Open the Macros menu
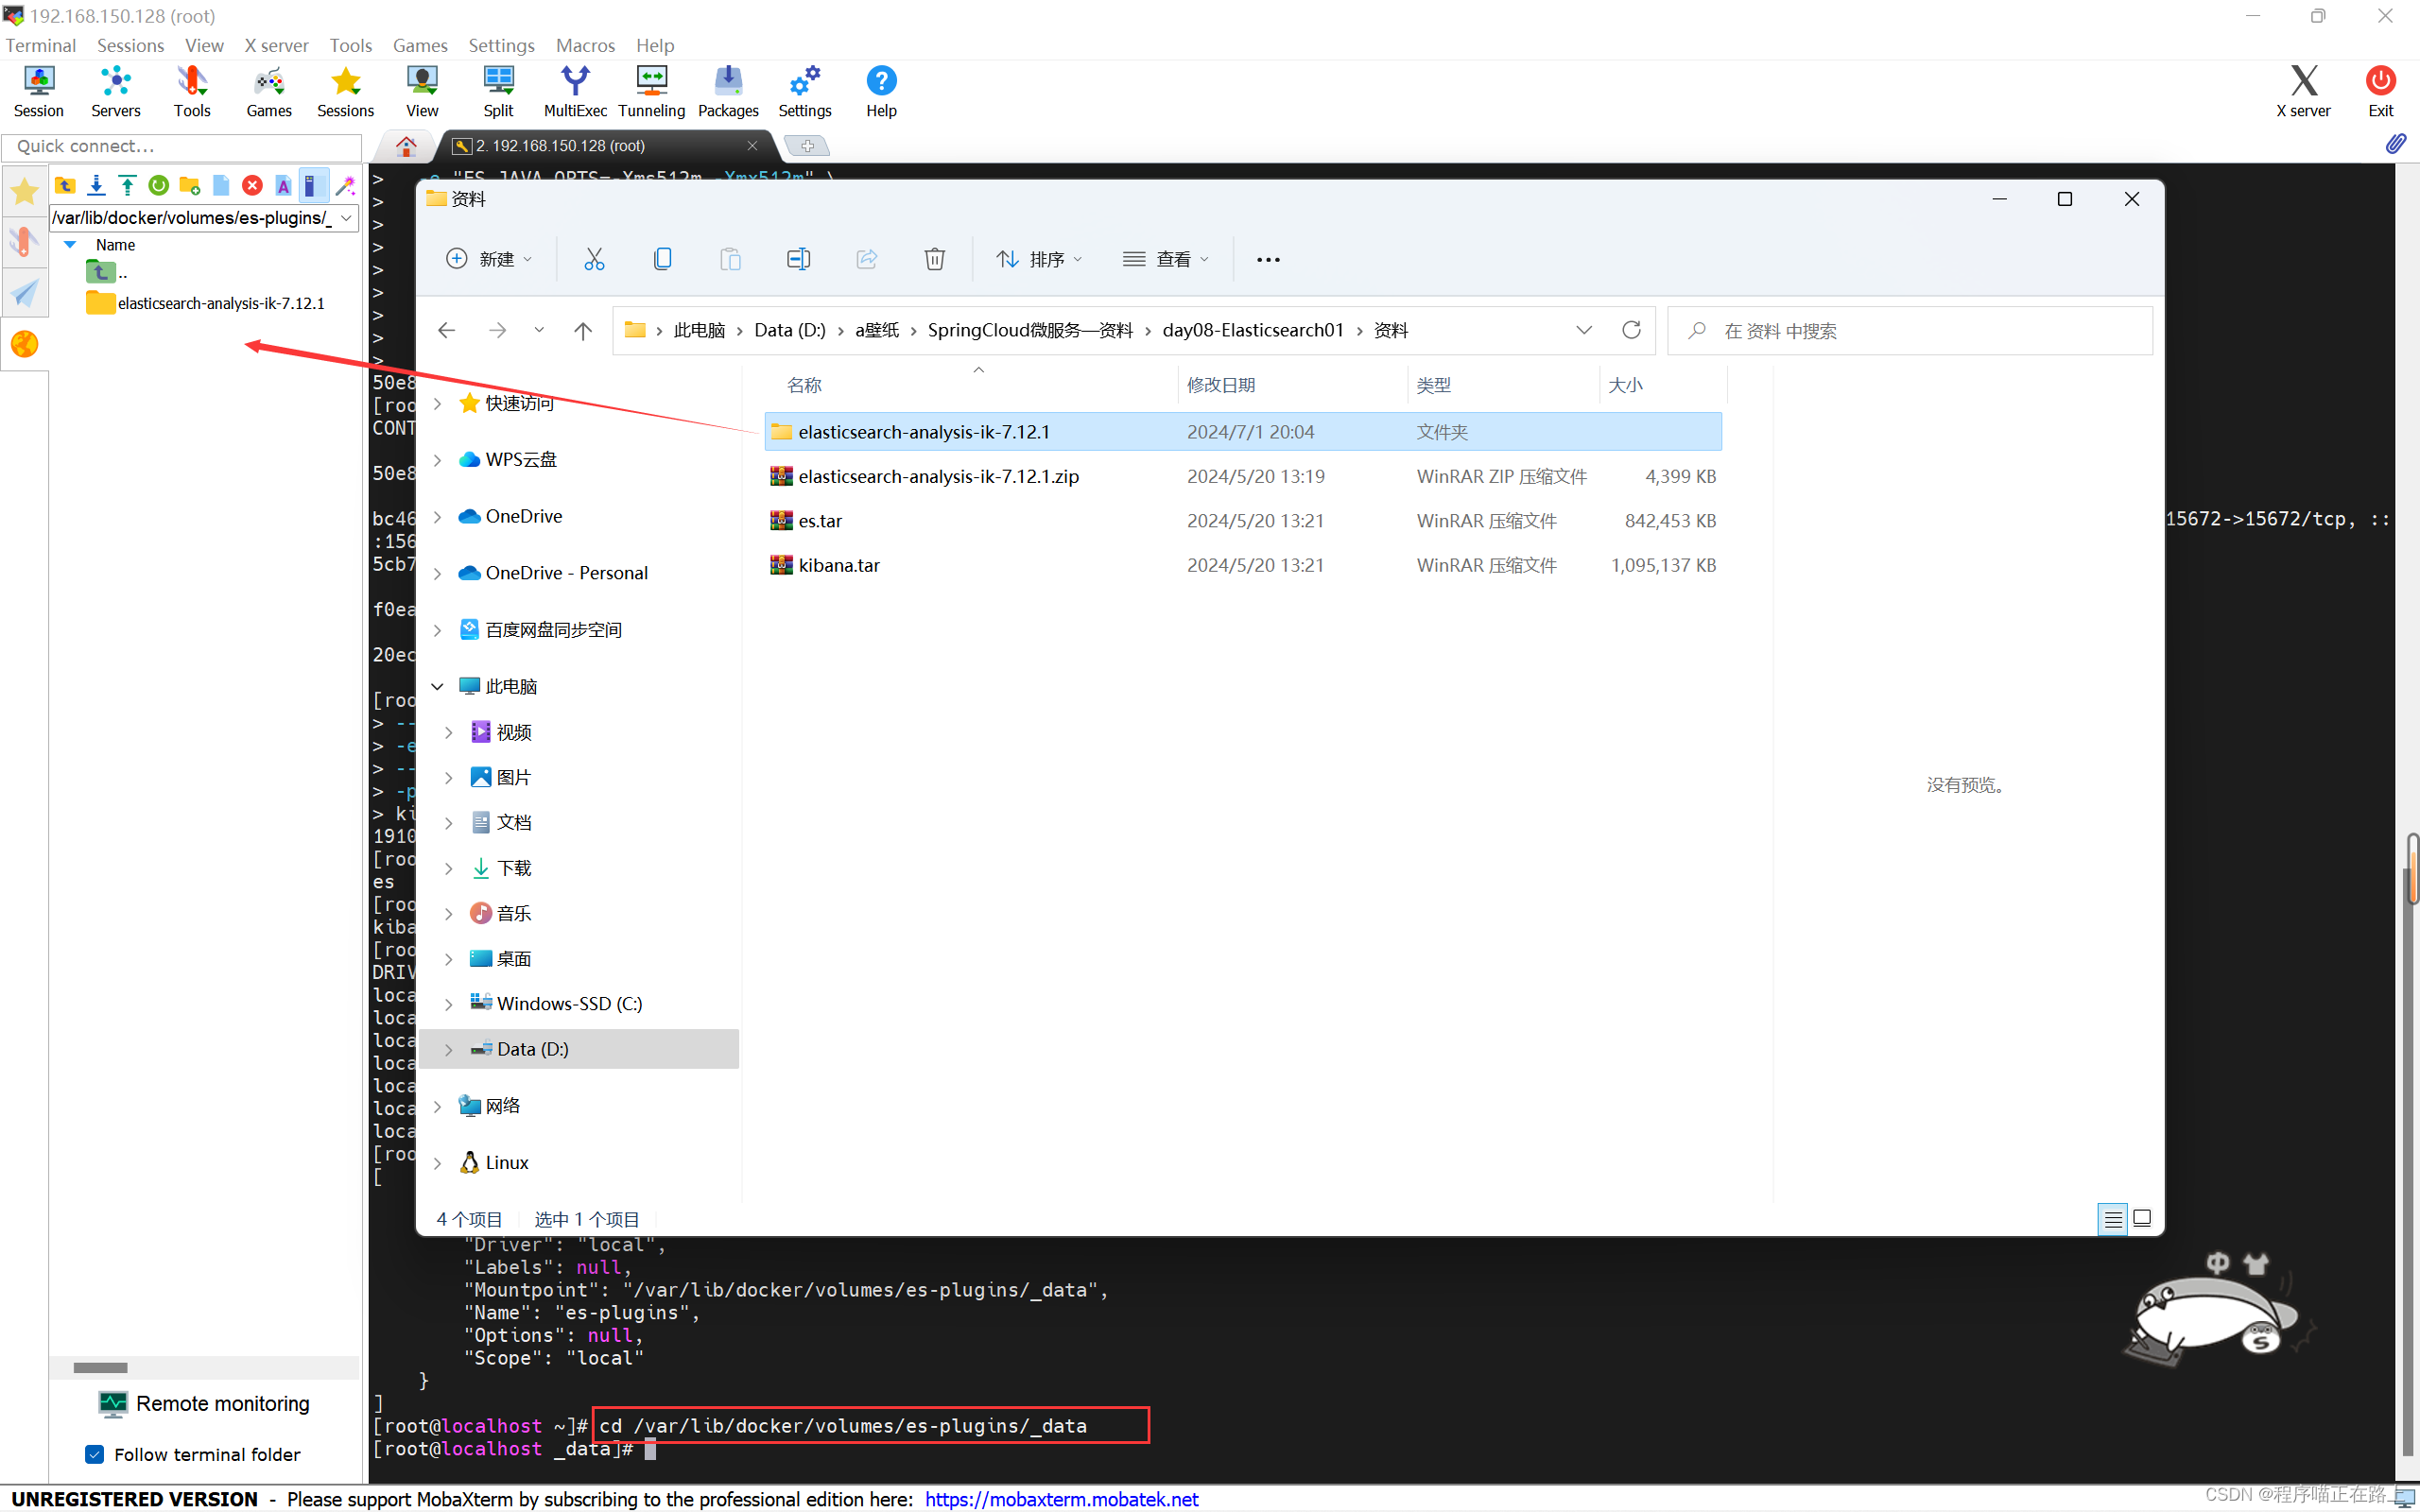Image resolution: width=2420 pixels, height=1512 pixels. click(584, 45)
